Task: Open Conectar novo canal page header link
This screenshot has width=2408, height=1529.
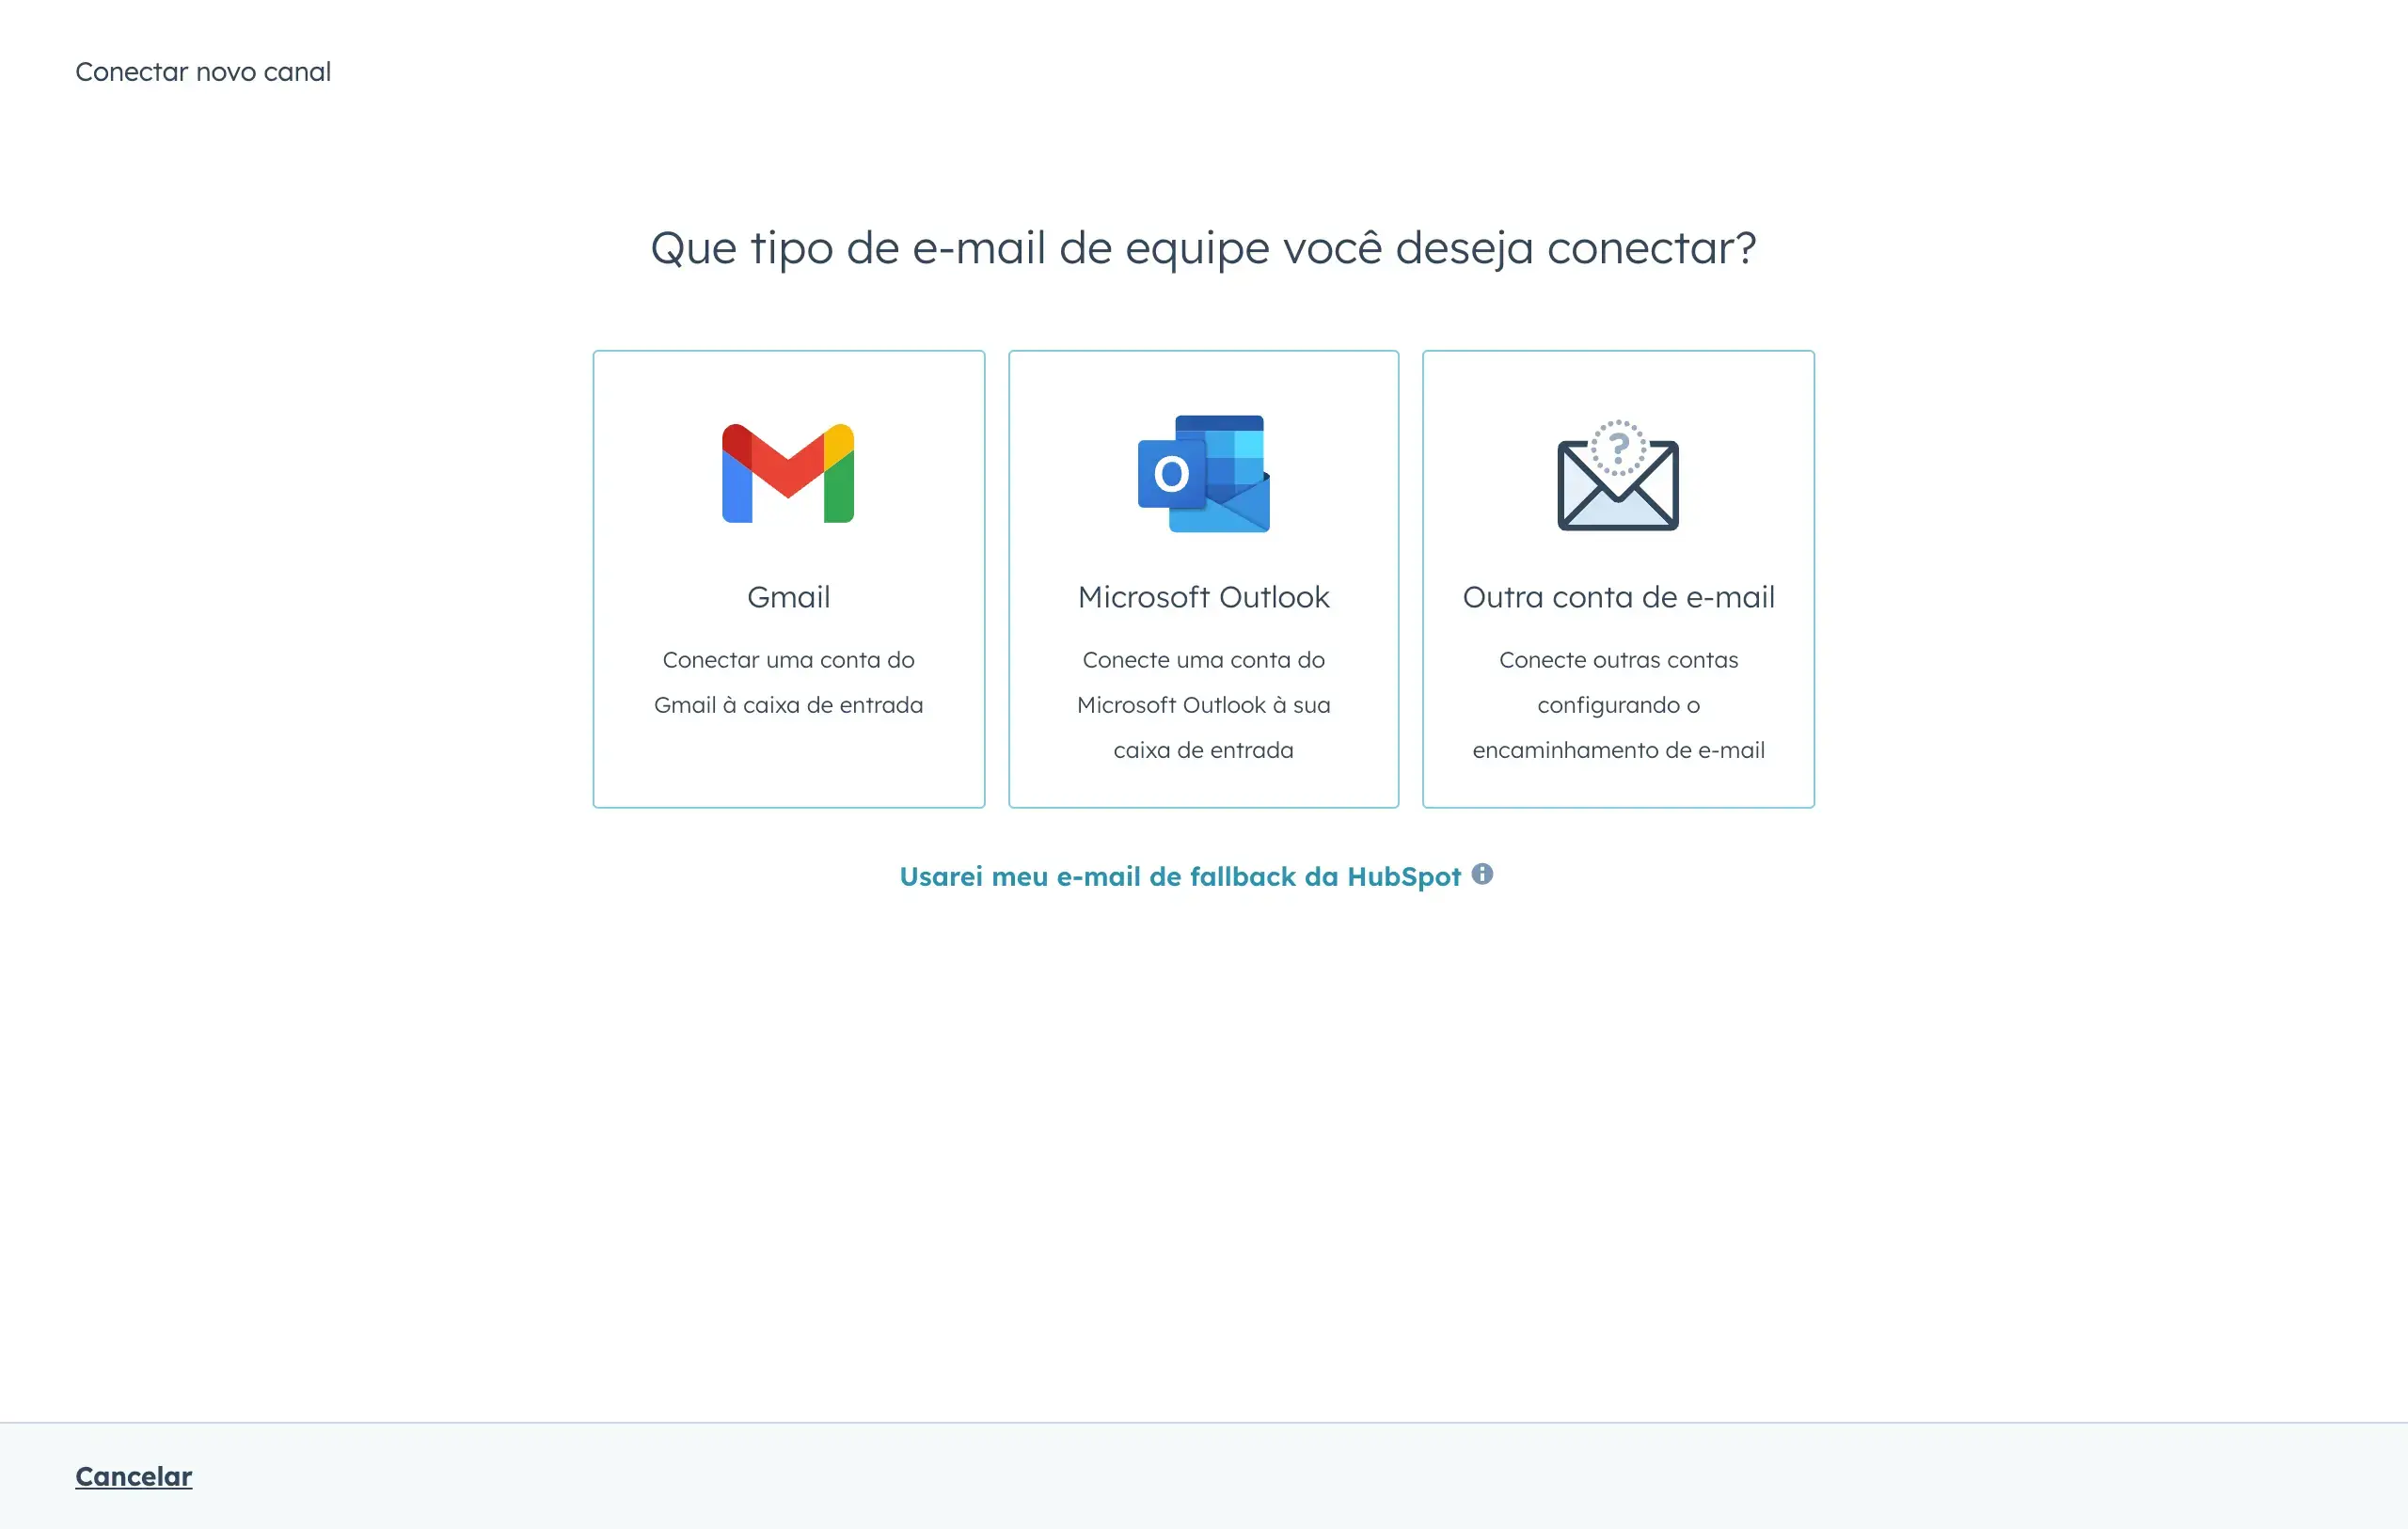Action: tap(202, 71)
